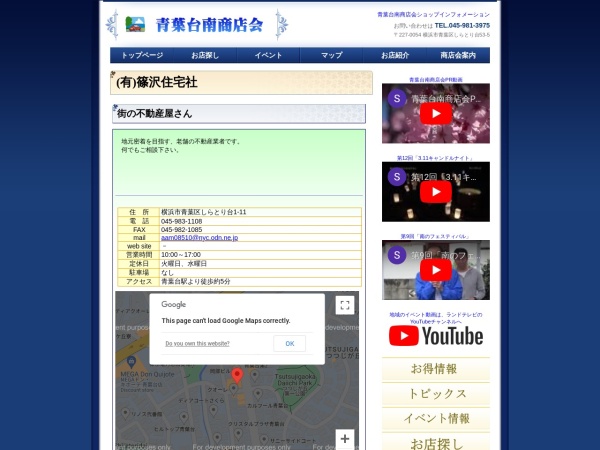Viewport: 600px width, 450px height.
Task: Open the トップページ menu item
Action: coord(142,55)
